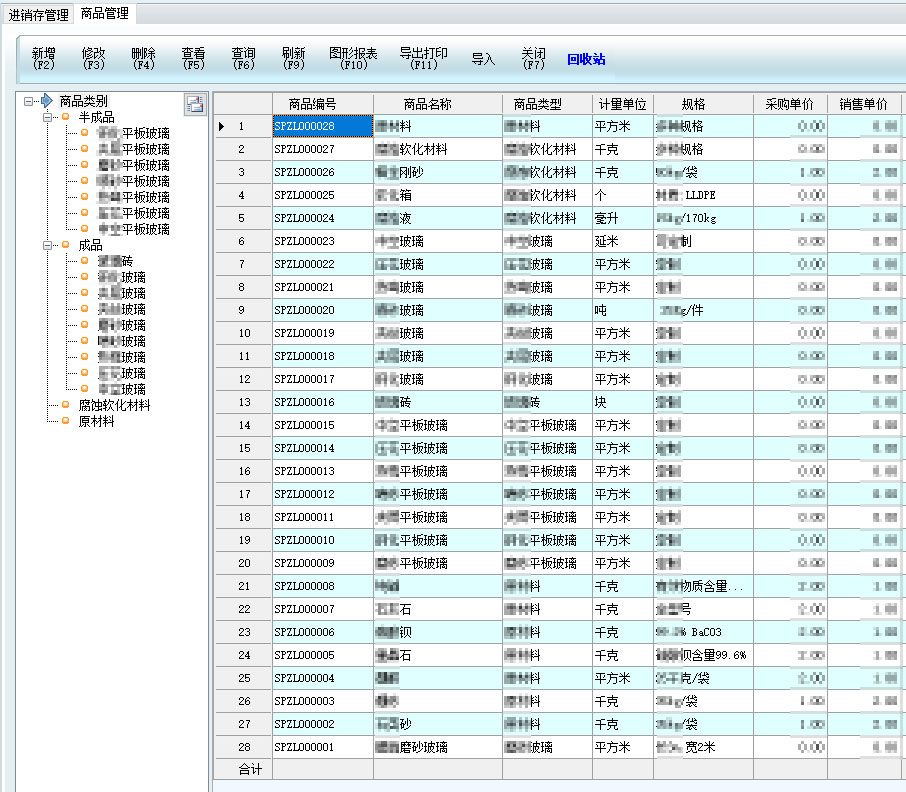The width and height of the screenshot is (906, 792).
Task: Click the orange icon next to 原材料
Action: pyautogui.click(x=66, y=421)
